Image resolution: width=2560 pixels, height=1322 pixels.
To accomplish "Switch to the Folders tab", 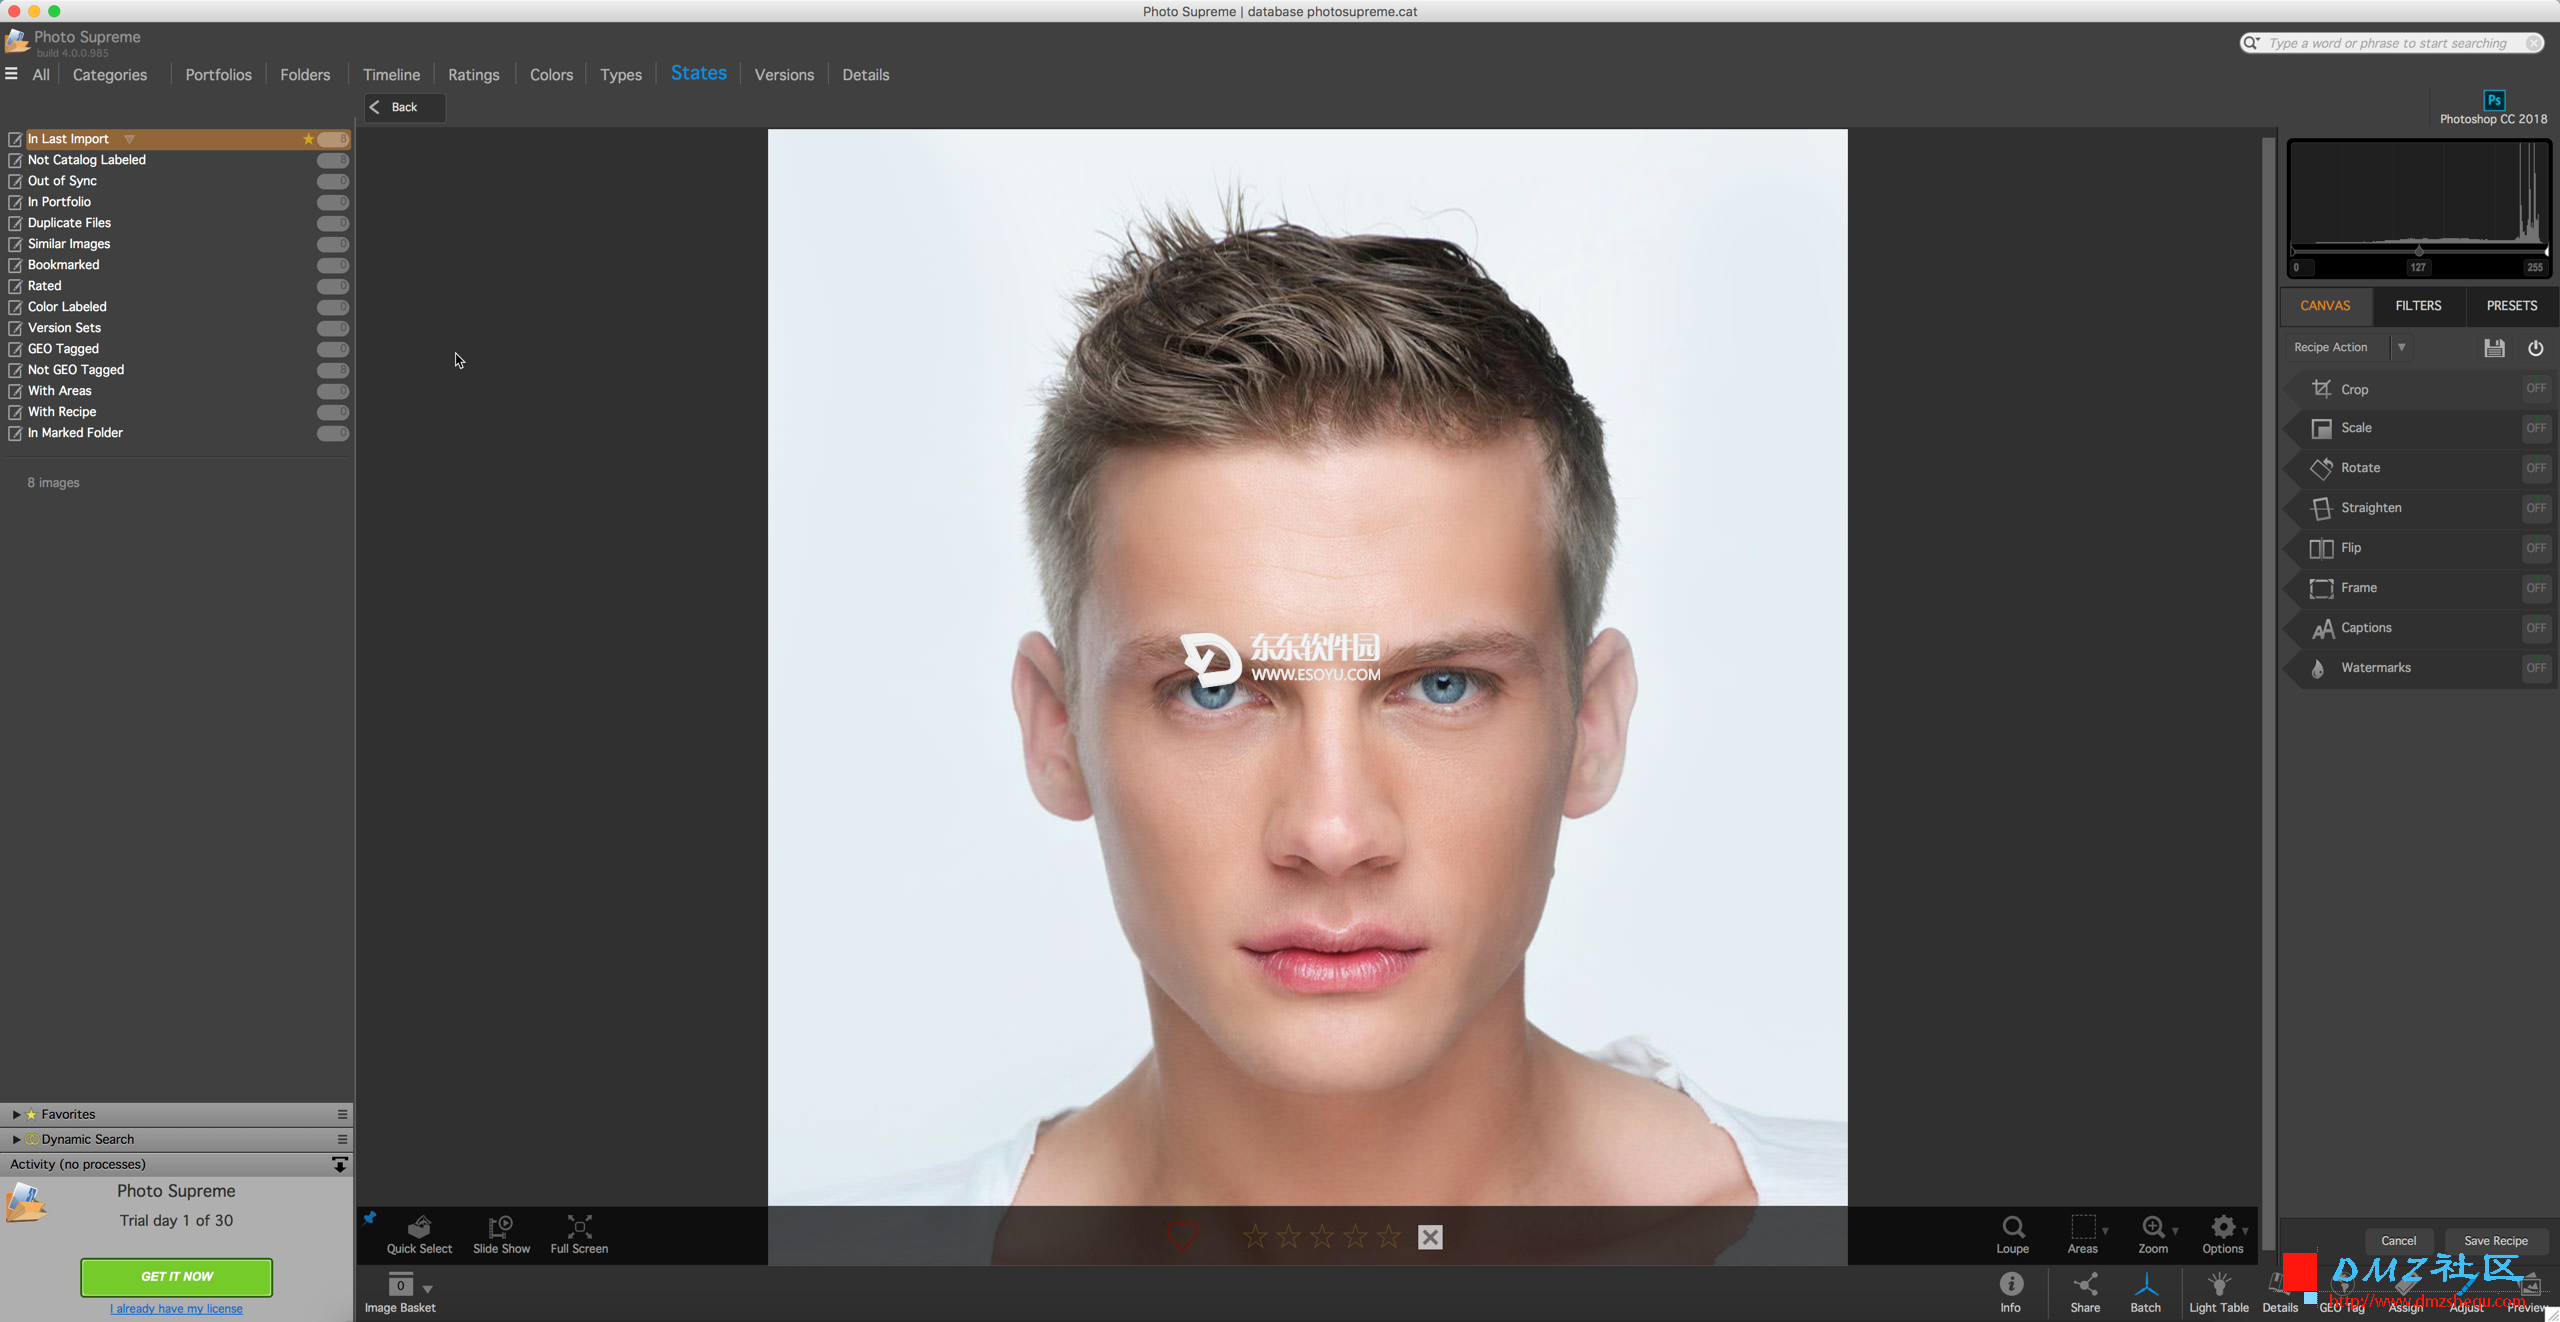I will (305, 75).
